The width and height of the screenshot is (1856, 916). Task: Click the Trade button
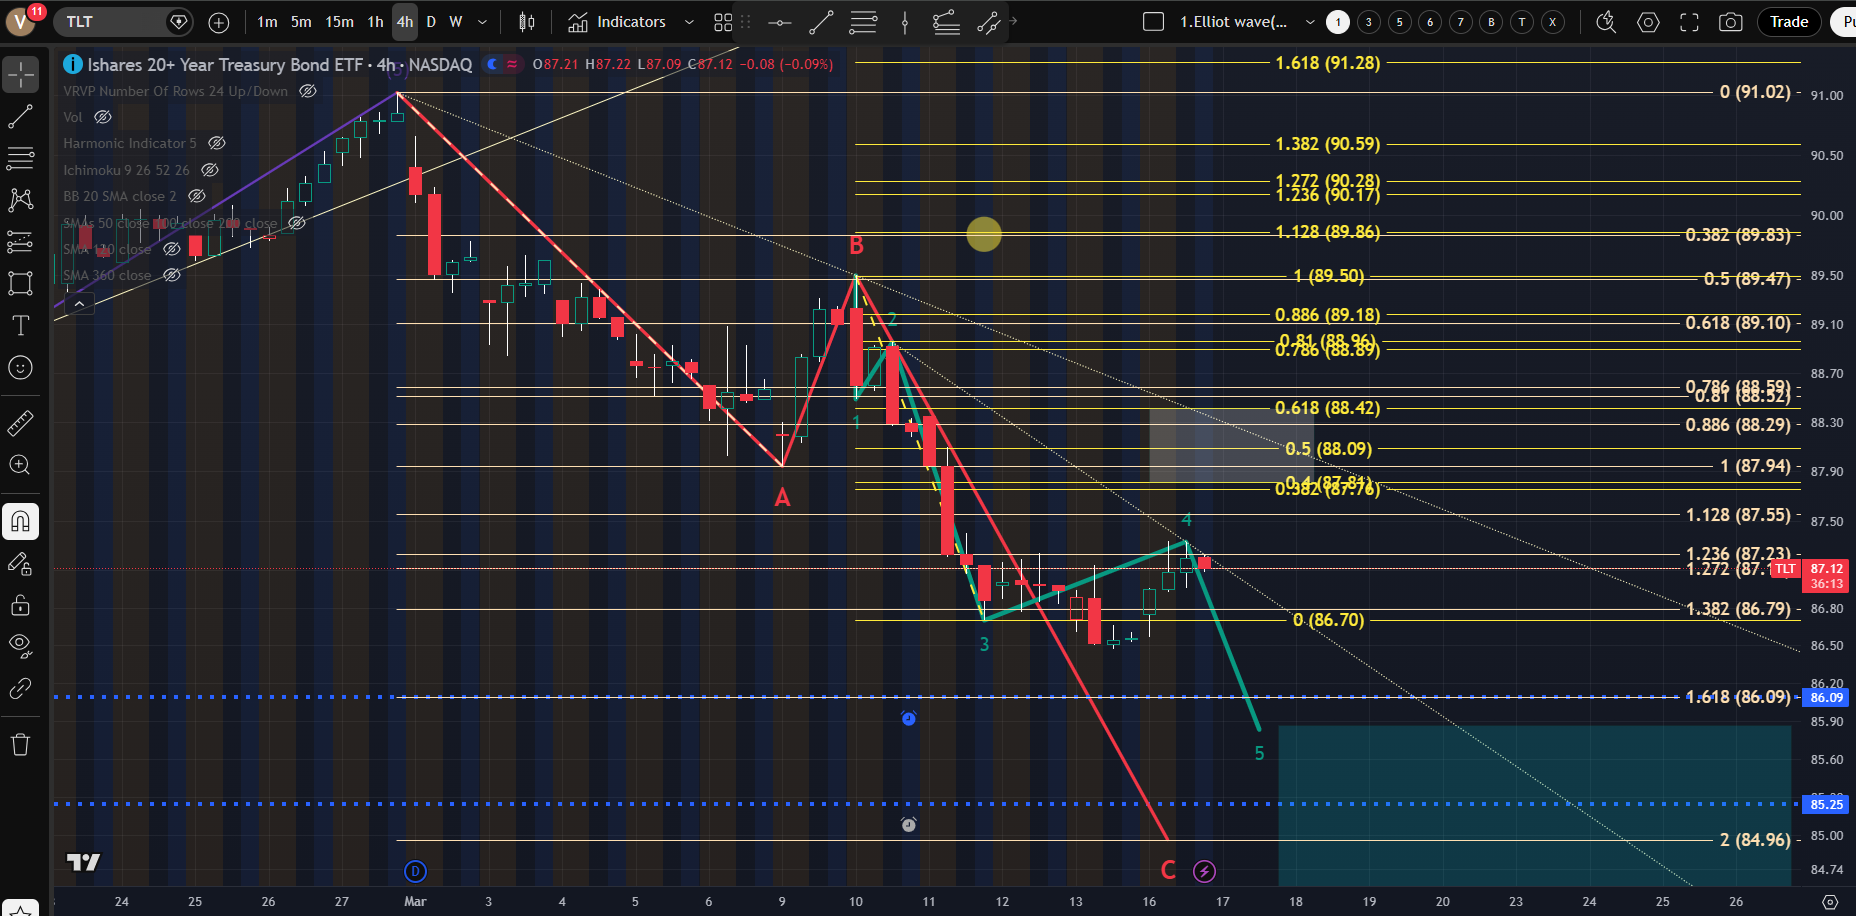(x=1788, y=22)
